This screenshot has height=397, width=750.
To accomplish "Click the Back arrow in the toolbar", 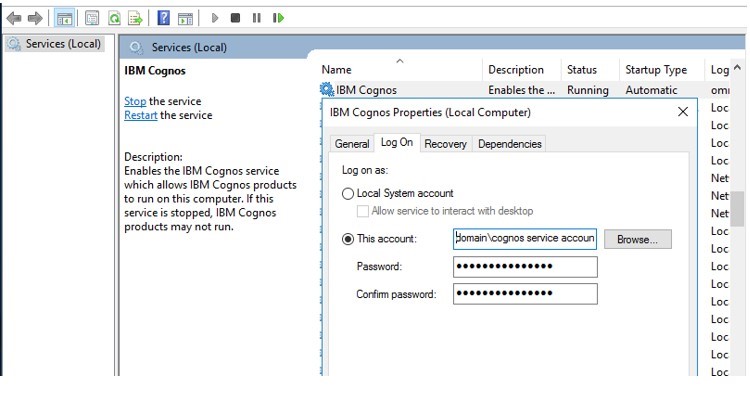I will point(14,18).
